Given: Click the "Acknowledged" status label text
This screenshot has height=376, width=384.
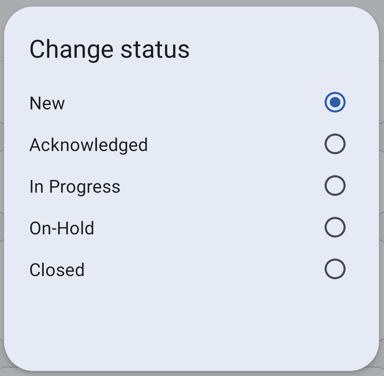Looking at the screenshot, I should tap(89, 145).
